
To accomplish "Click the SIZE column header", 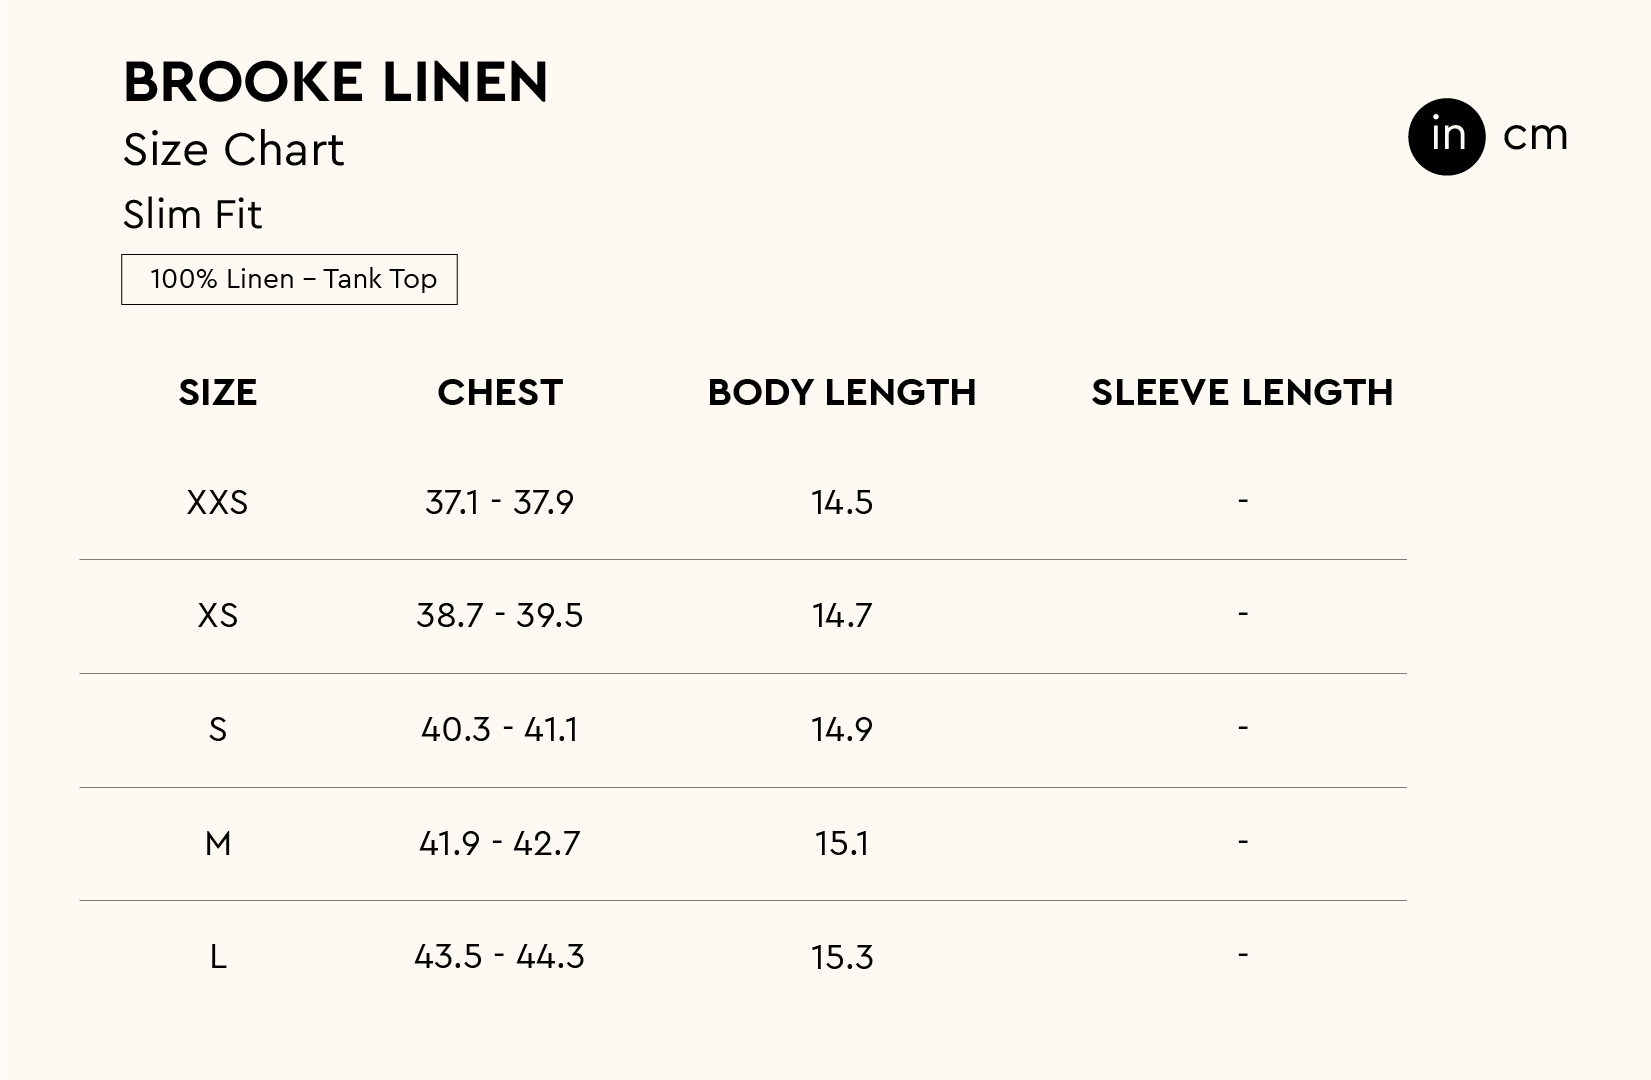I will pos(217,392).
